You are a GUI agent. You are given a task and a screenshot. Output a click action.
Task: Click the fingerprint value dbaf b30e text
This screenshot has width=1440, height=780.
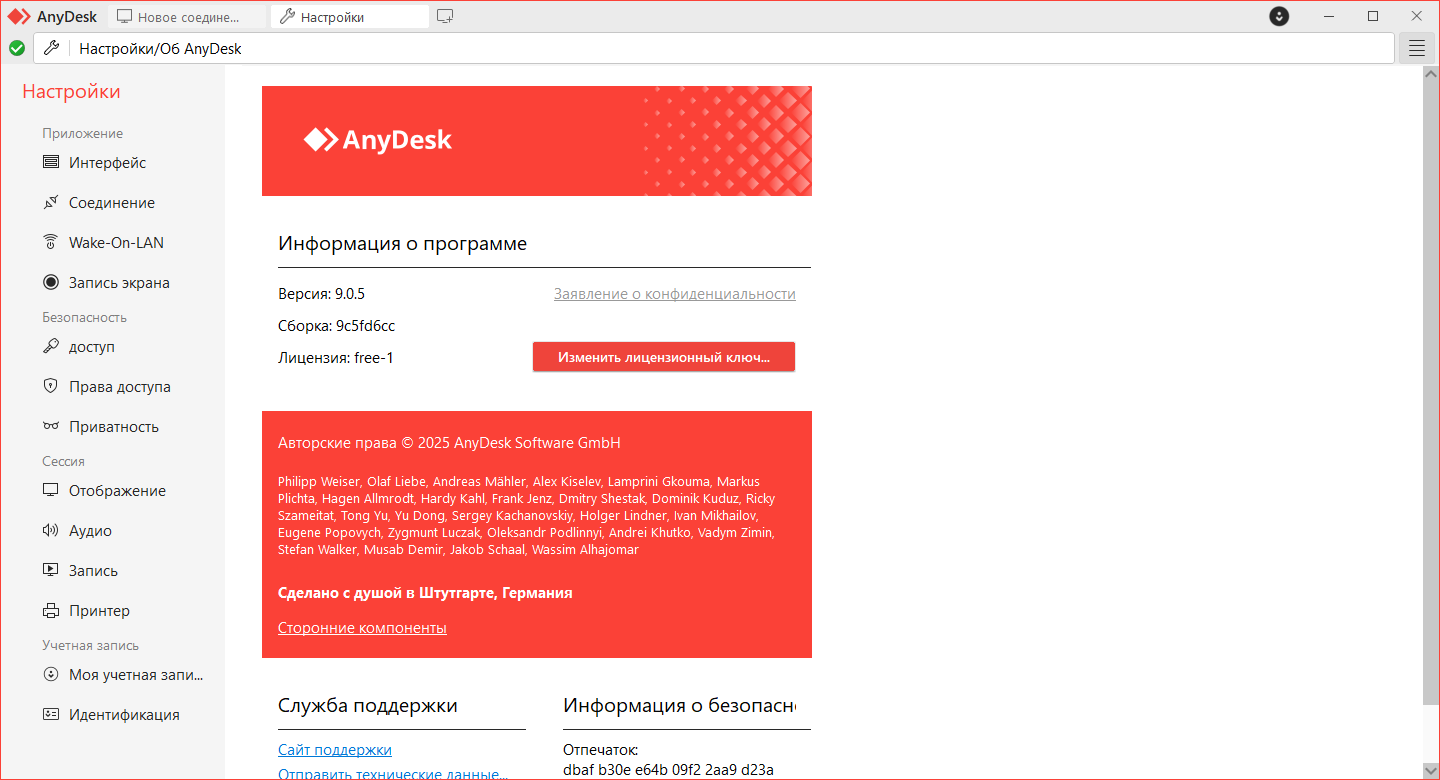coord(669,770)
